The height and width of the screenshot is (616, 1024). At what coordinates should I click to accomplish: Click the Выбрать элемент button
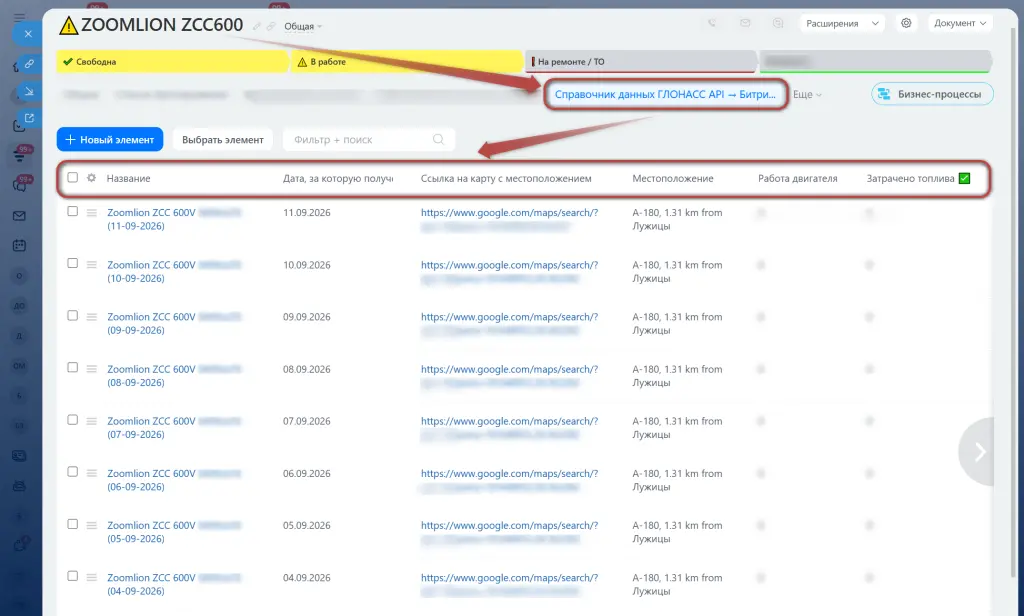(x=223, y=139)
